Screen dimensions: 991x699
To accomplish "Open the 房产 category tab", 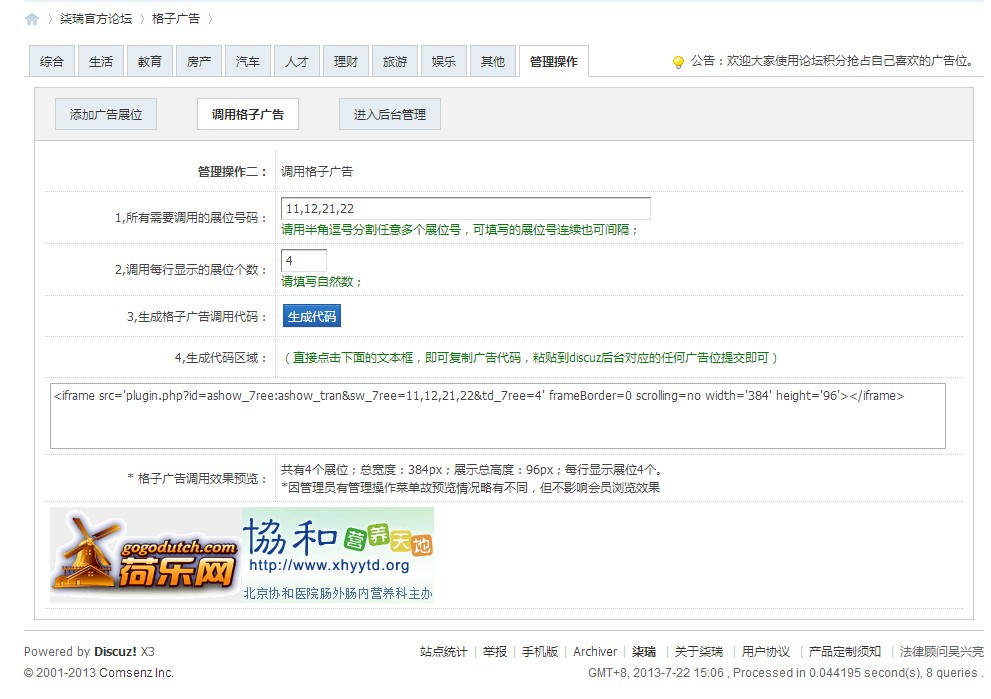I will [x=199, y=62].
